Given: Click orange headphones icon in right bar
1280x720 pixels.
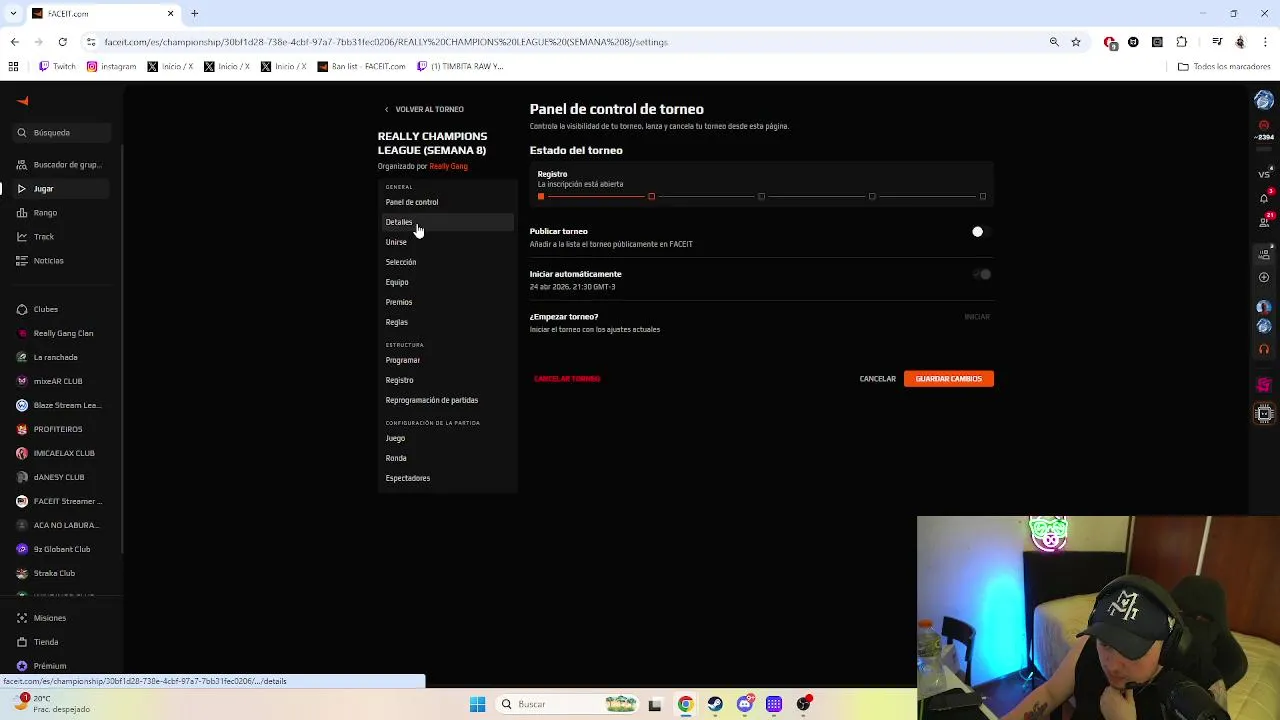Looking at the screenshot, I should click(x=1264, y=350).
